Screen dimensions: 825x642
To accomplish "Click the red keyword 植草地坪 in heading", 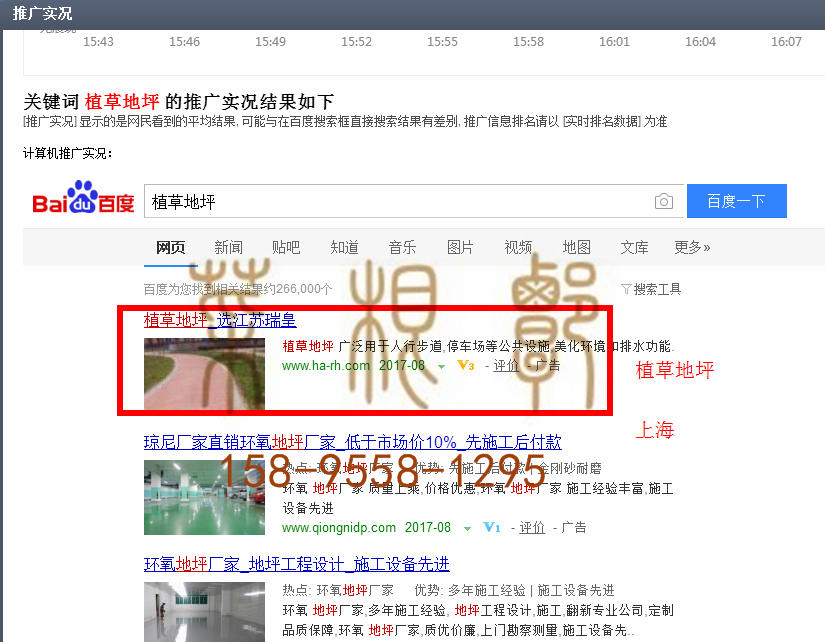I will click(x=122, y=101).
